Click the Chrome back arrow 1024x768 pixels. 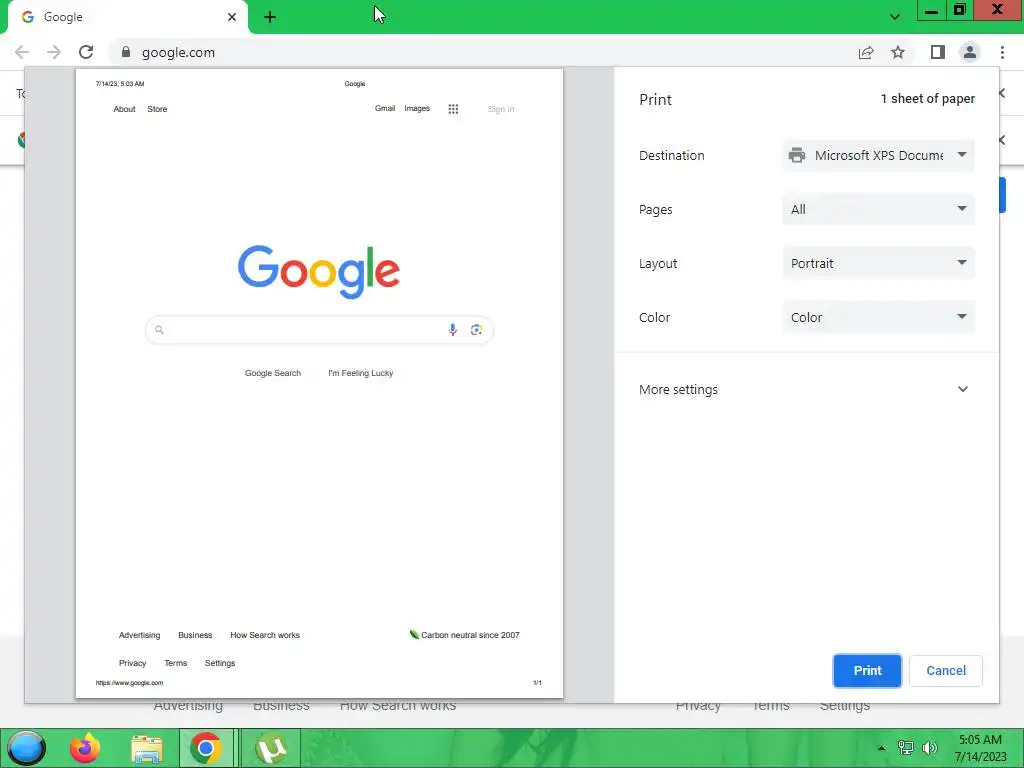[x=22, y=52]
